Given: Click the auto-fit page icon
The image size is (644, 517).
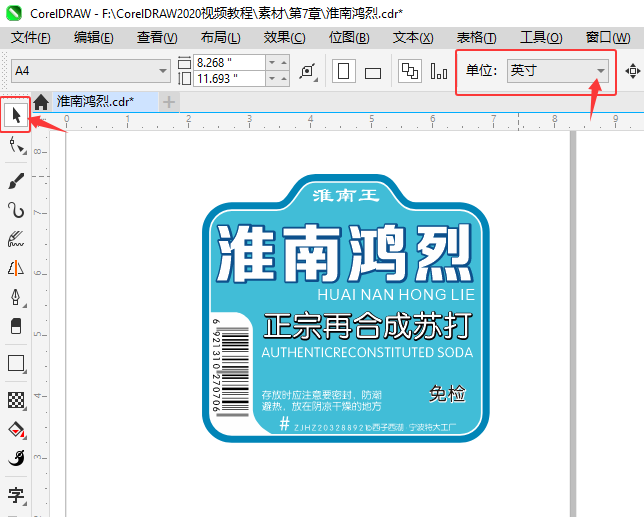Looking at the screenshot, I should (x=308, y=71).
